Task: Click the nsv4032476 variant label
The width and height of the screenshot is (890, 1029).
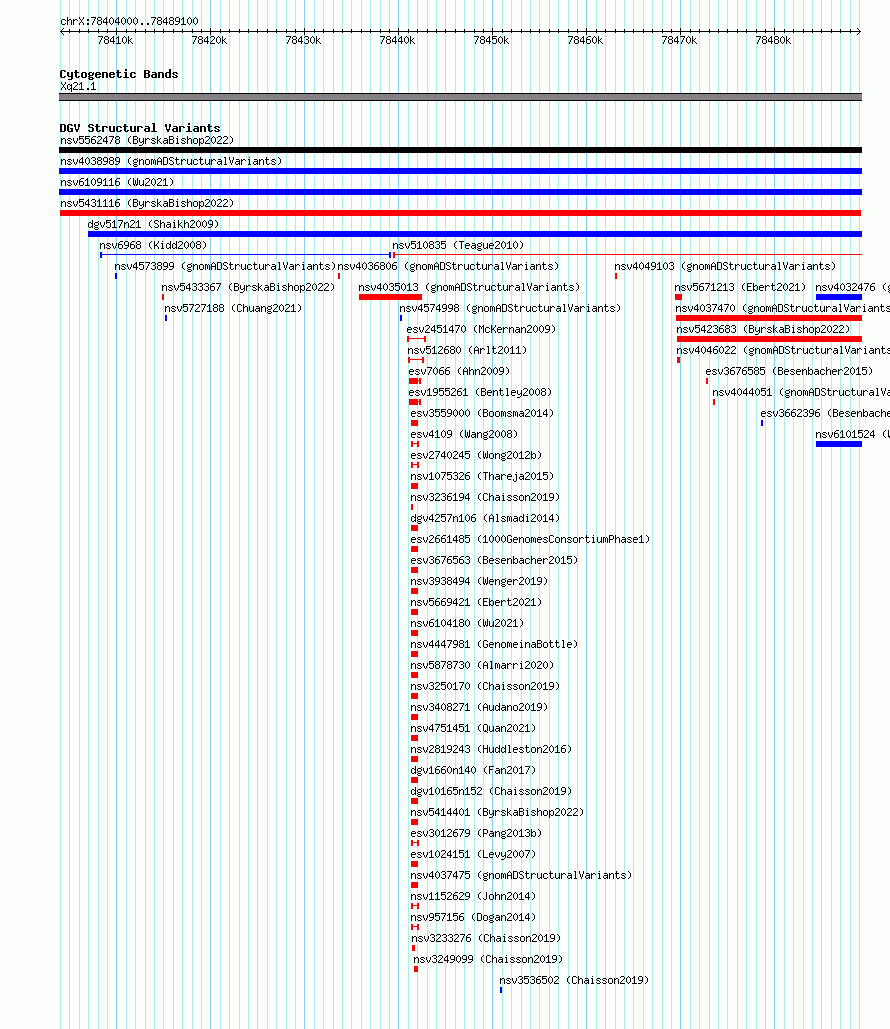Action: point(853,287)
